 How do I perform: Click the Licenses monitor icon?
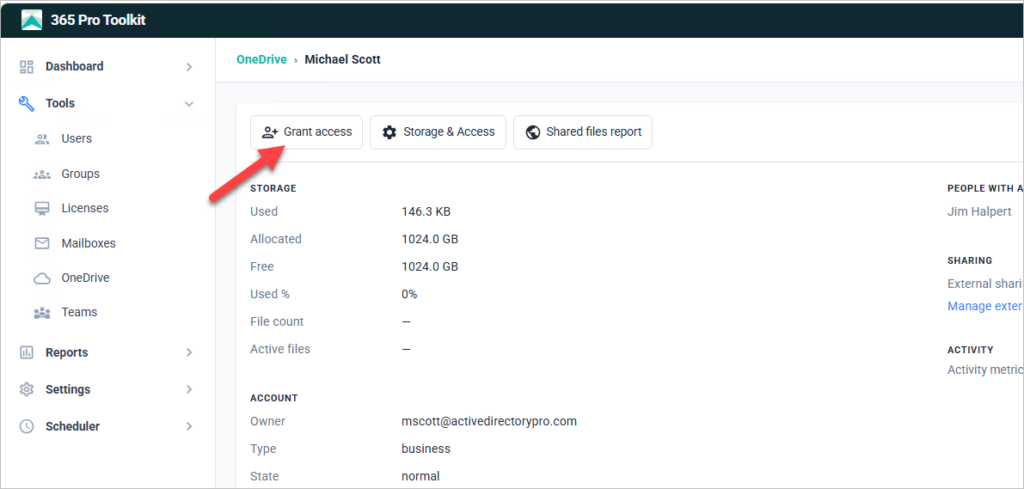42,208
